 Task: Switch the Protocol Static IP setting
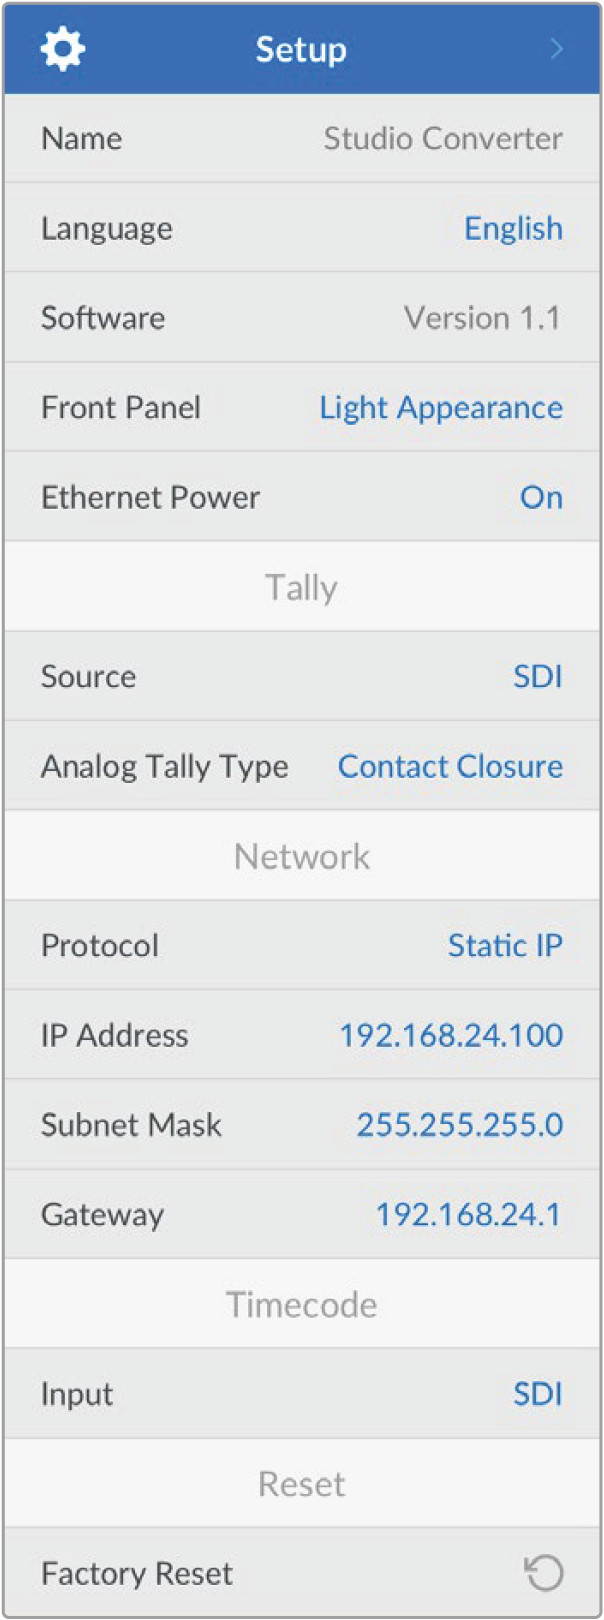coord(505,945)
